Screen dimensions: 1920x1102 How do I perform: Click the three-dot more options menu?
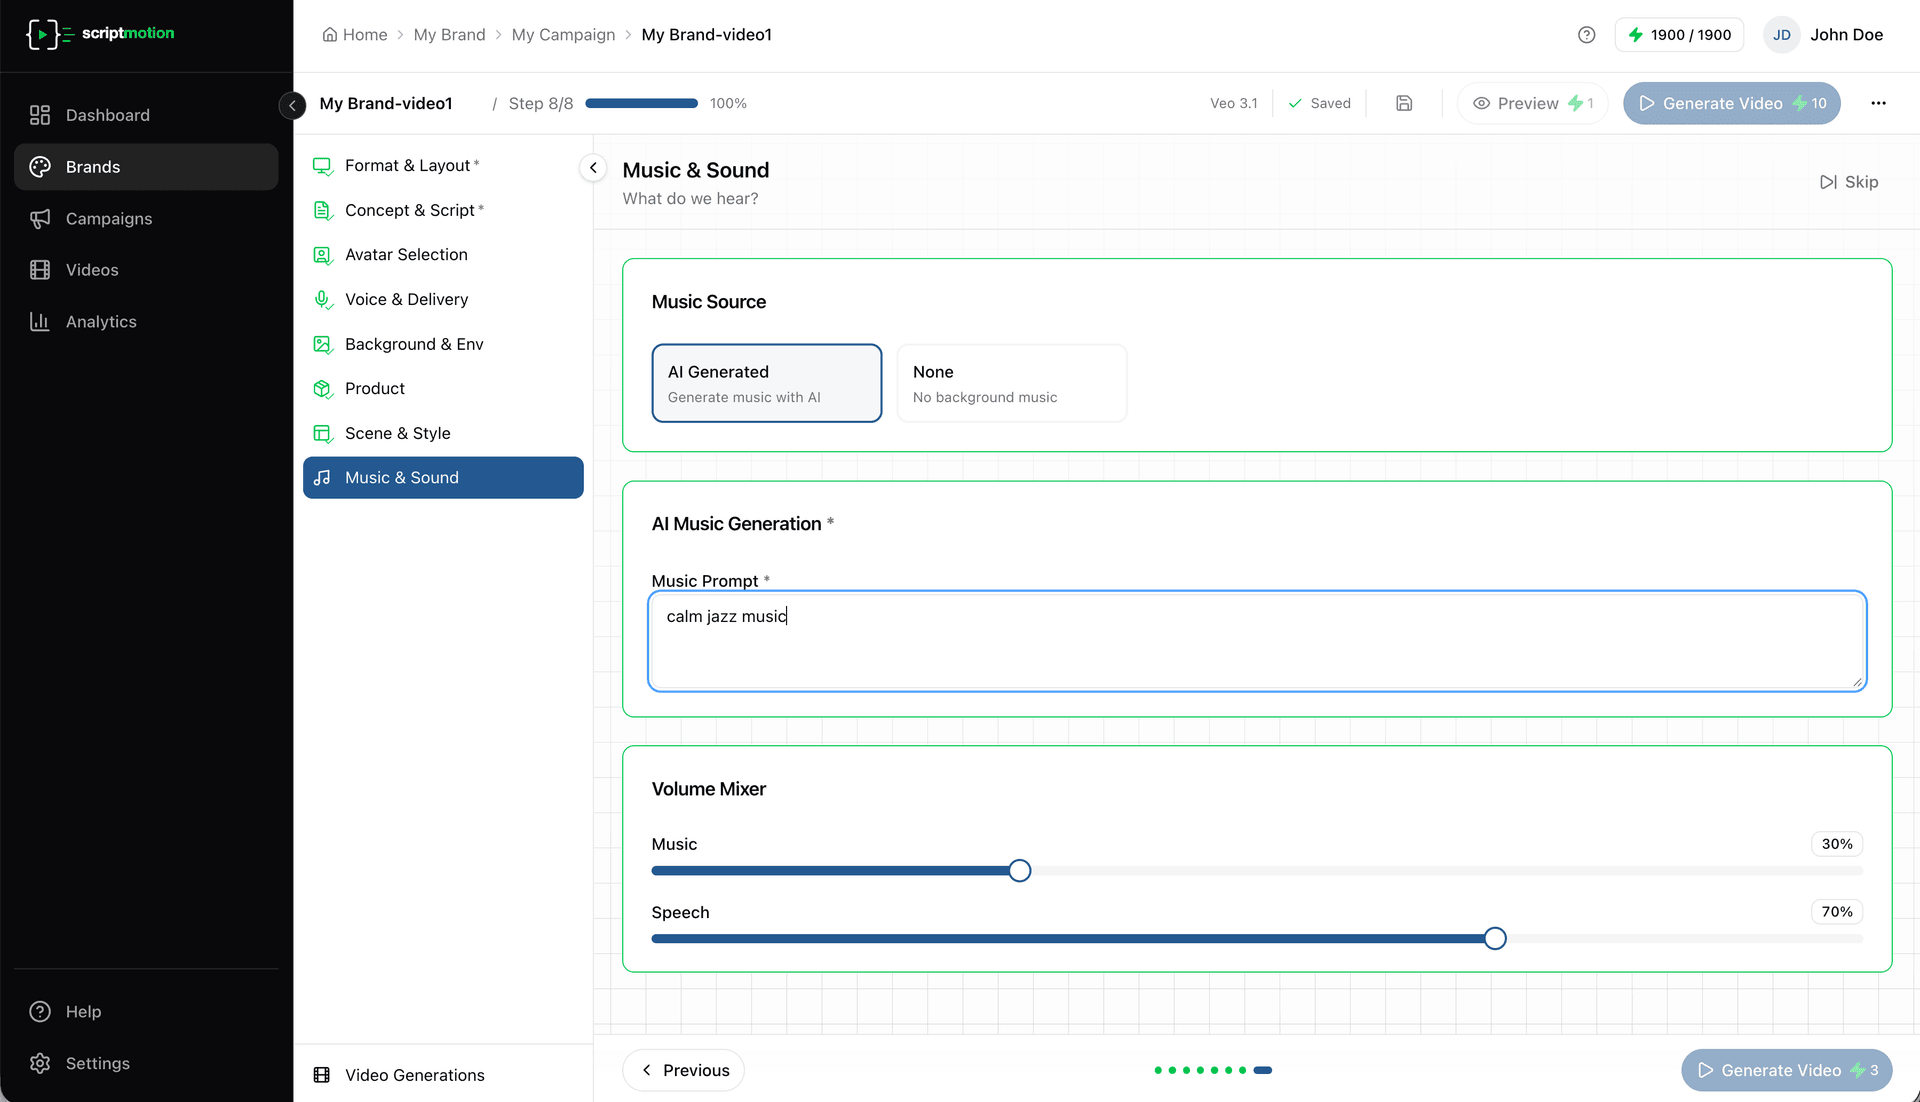(1878, 103)
